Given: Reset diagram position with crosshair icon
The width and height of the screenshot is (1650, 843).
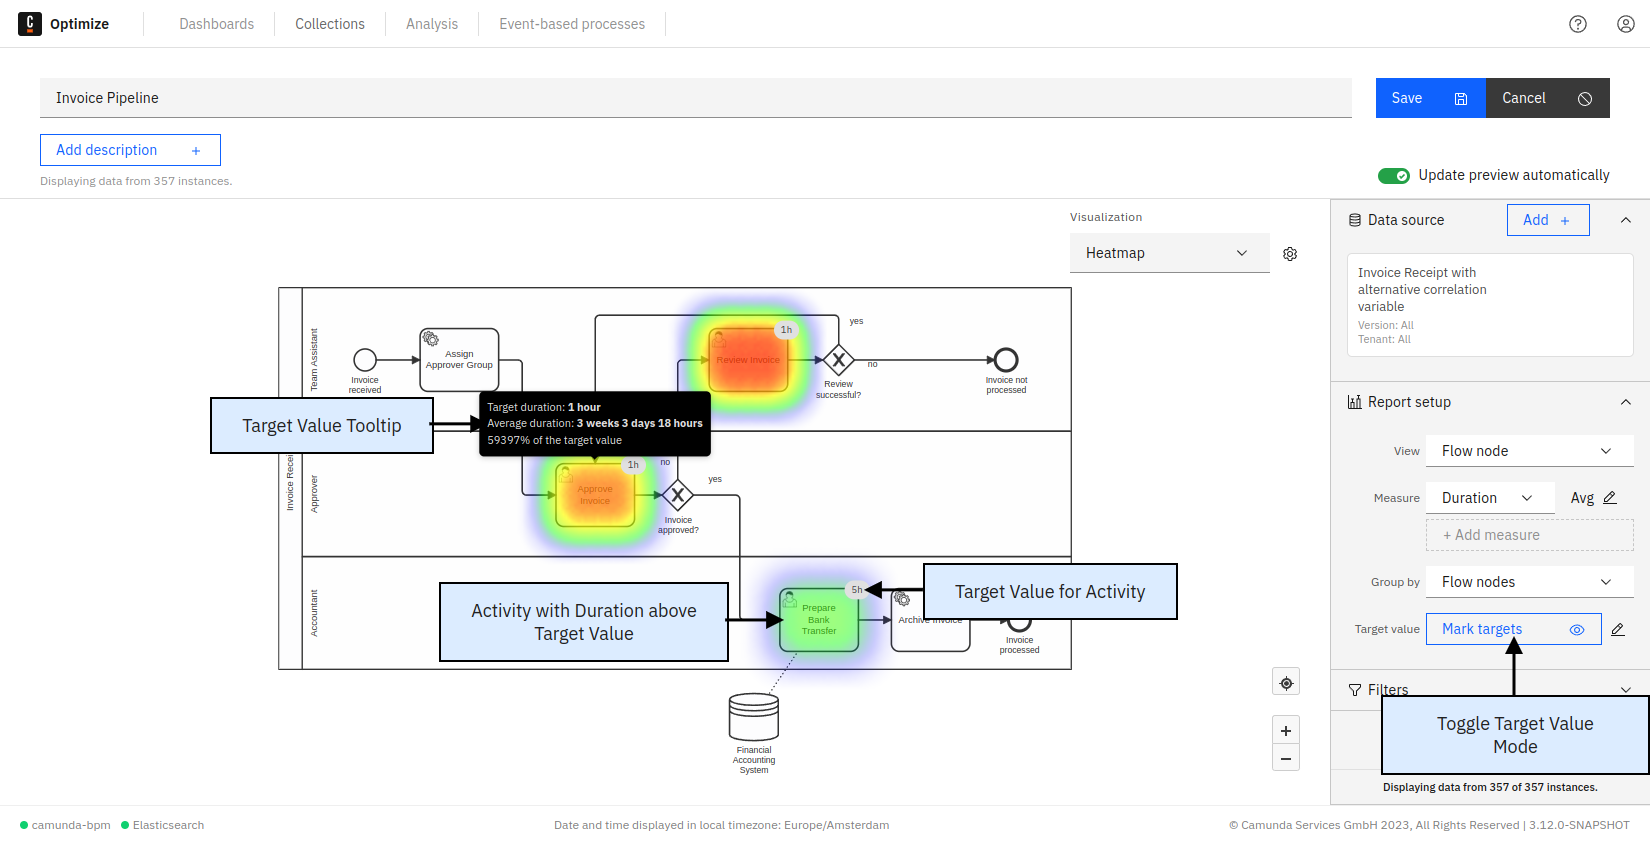Looking at the screenshot, I should (x=1286, y=683).
